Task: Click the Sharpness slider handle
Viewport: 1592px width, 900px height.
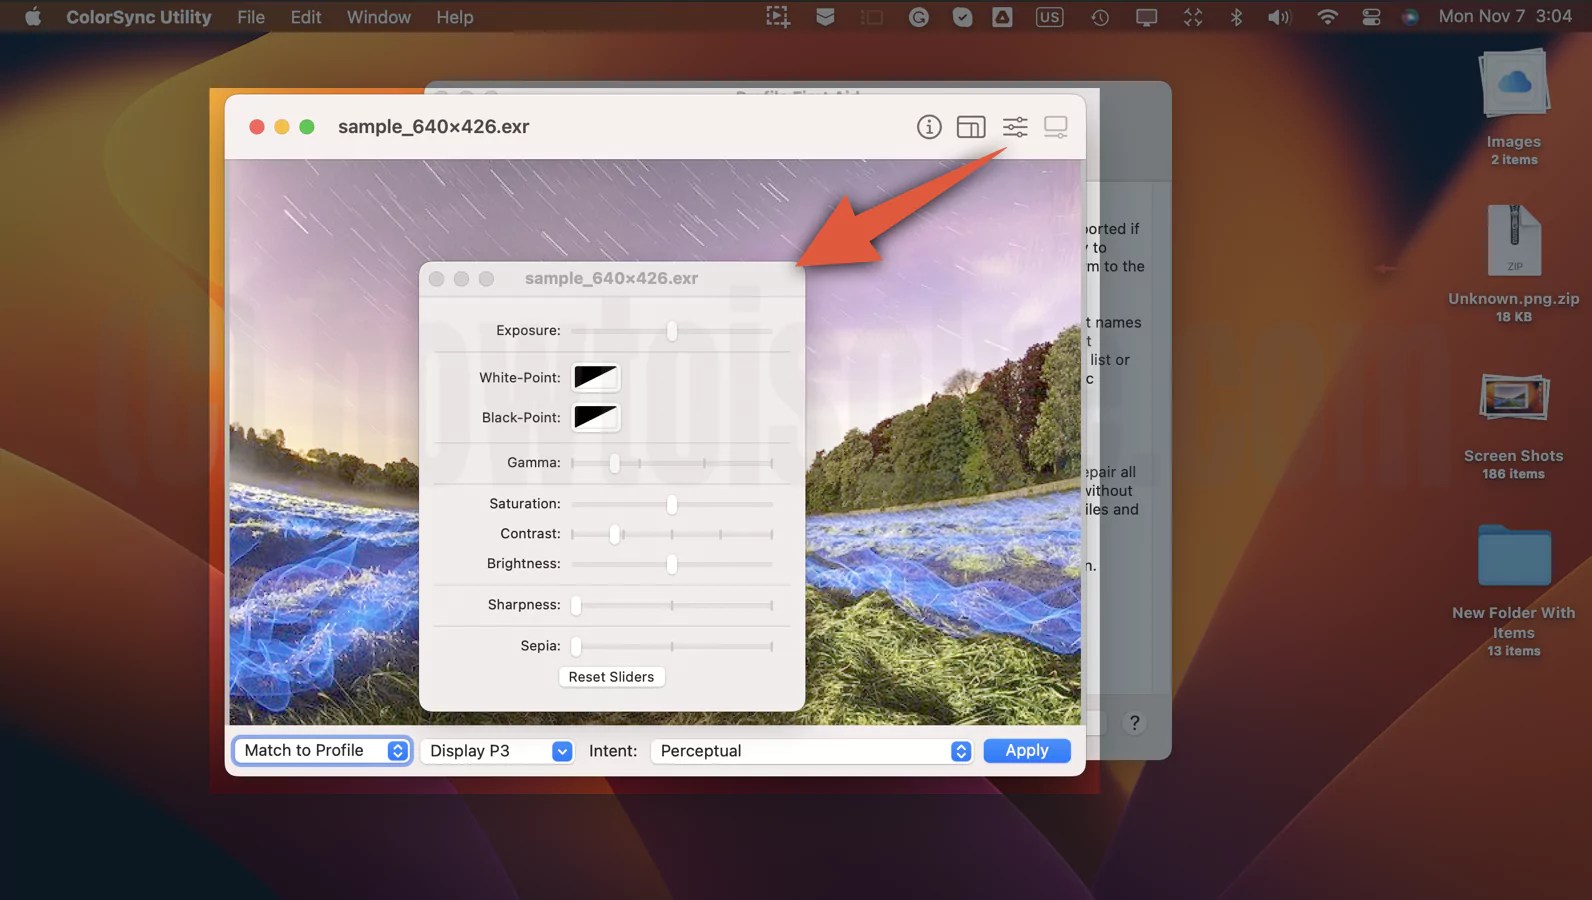Action: click(x=576, y=605)
